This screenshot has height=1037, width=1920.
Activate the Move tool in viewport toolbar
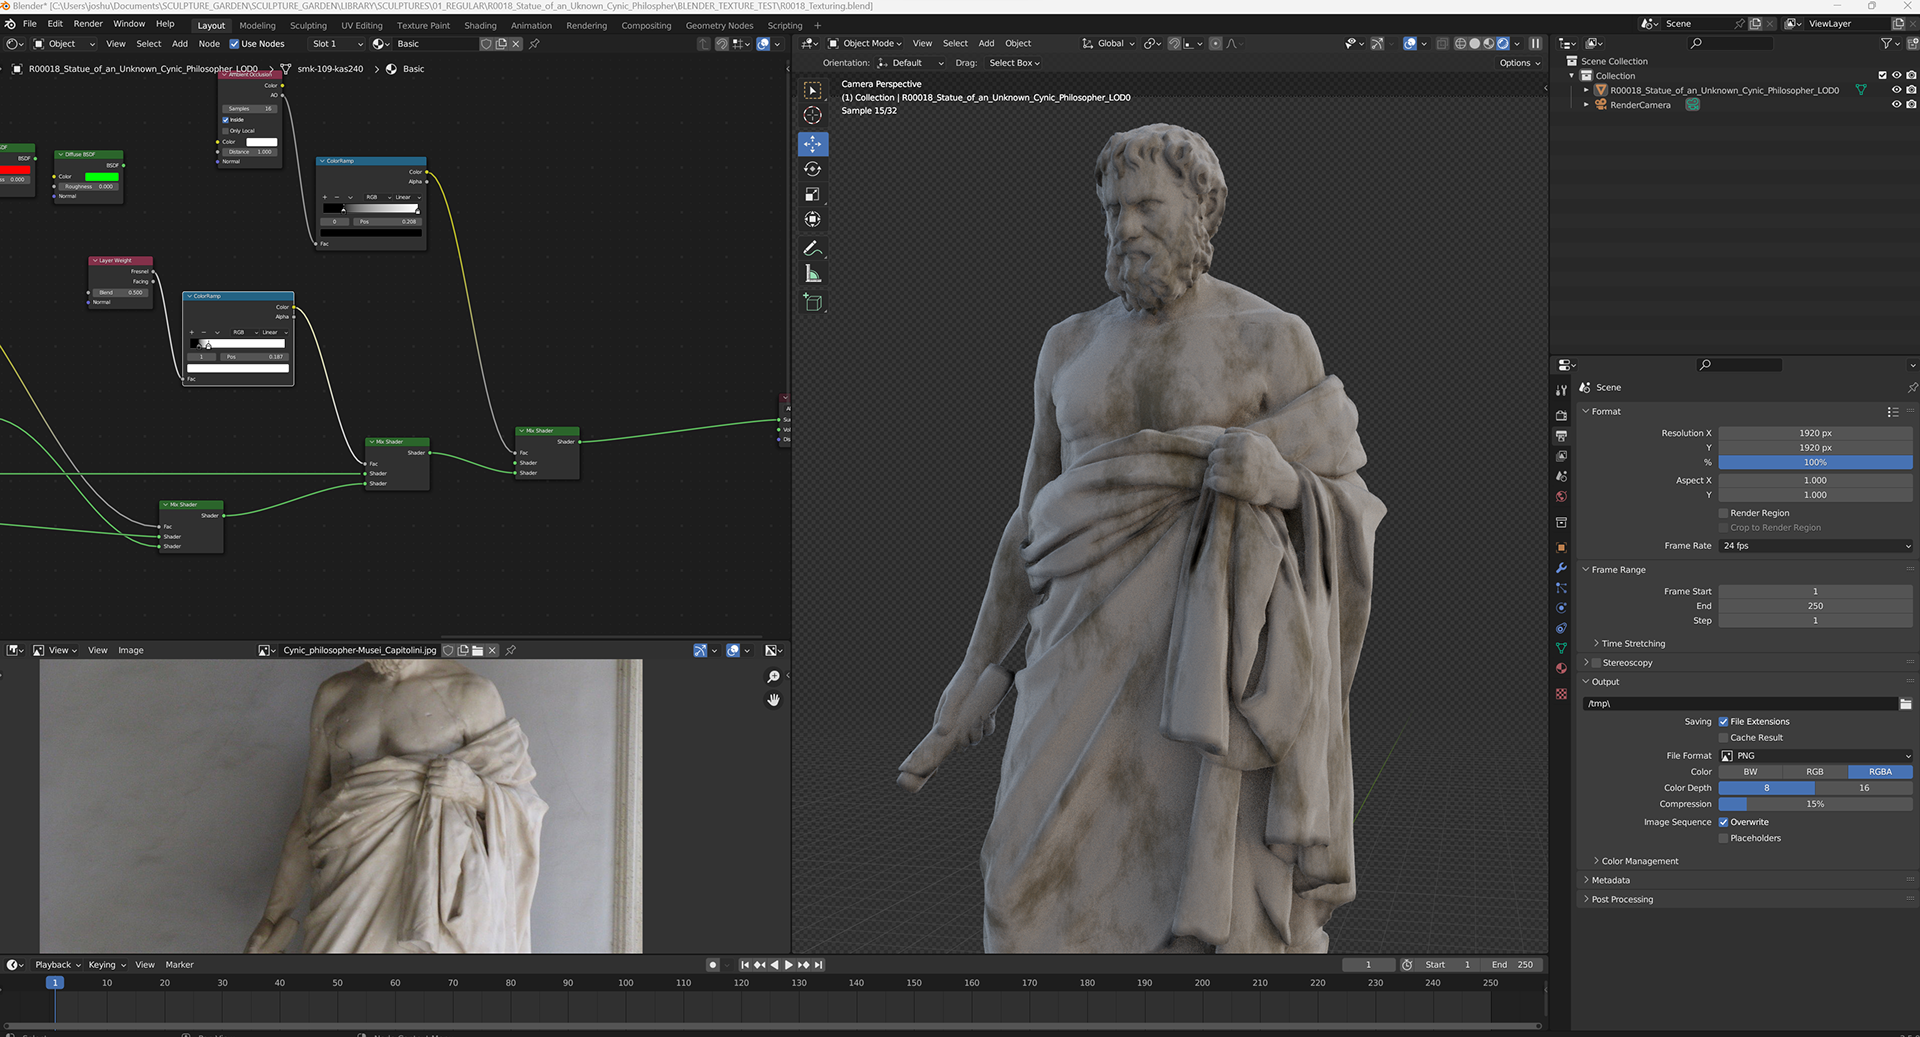812,144
